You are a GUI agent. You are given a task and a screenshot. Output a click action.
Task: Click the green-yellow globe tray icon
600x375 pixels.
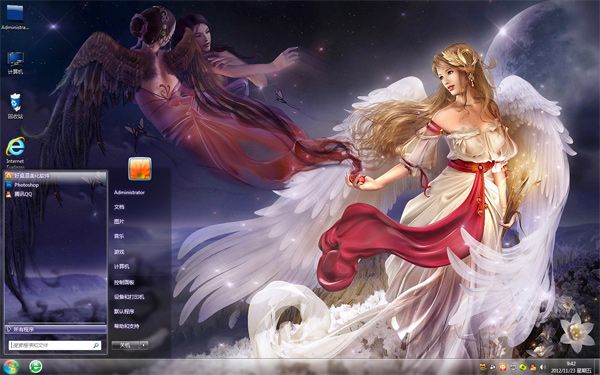click(523, 367)
